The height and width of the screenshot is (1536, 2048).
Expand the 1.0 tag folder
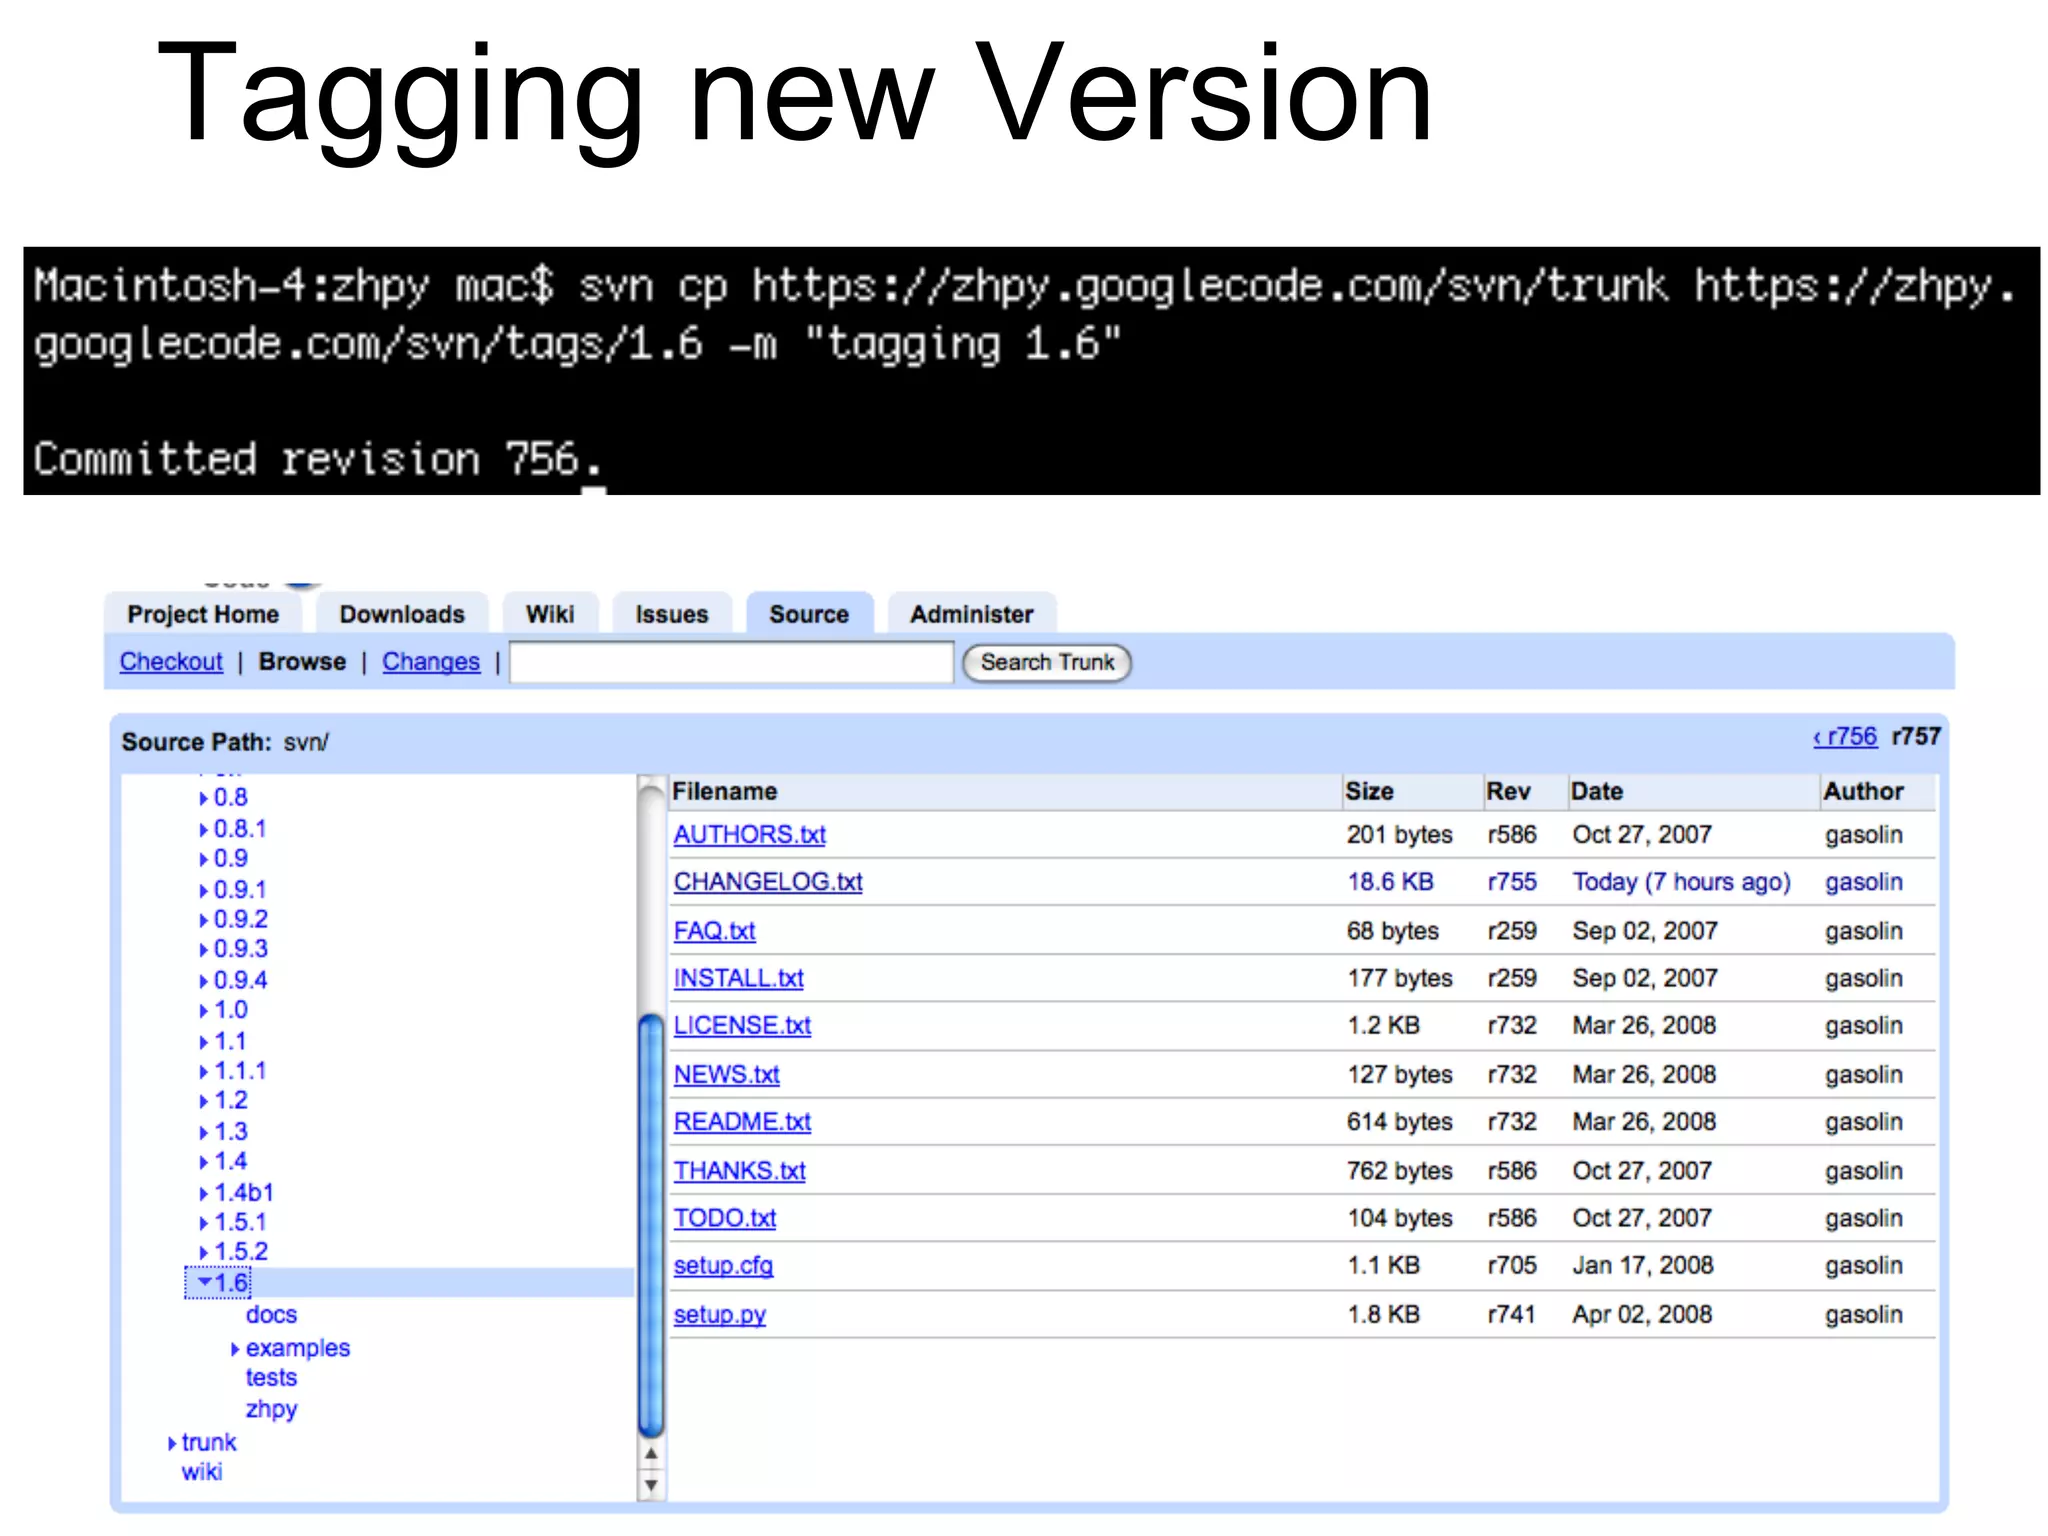point(204,1011)
